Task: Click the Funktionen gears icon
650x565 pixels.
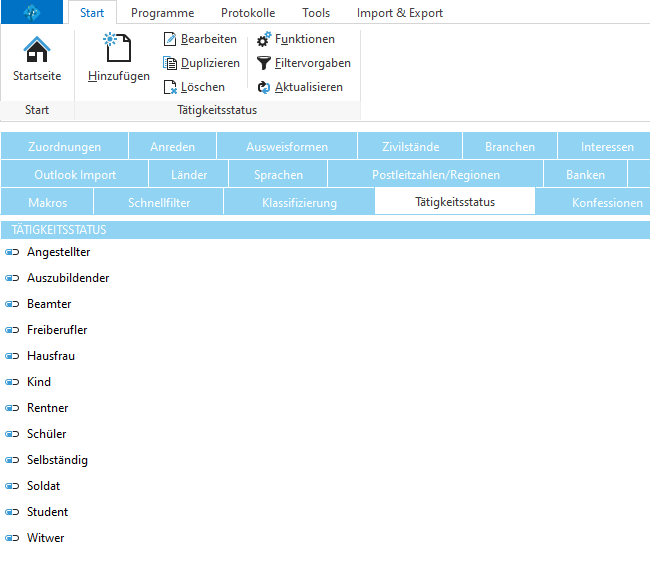Action: pos(264,39)
